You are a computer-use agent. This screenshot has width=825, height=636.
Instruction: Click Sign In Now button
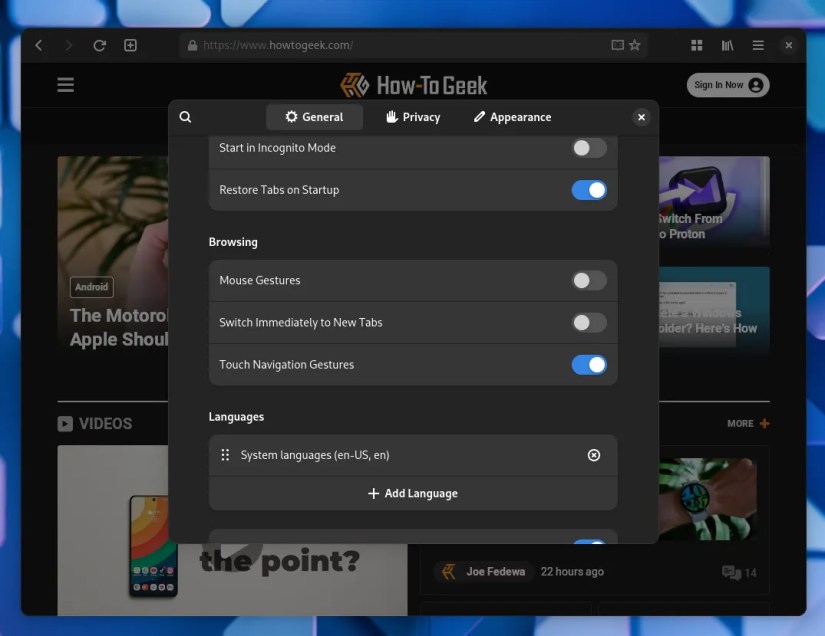(x=728, y=85)
